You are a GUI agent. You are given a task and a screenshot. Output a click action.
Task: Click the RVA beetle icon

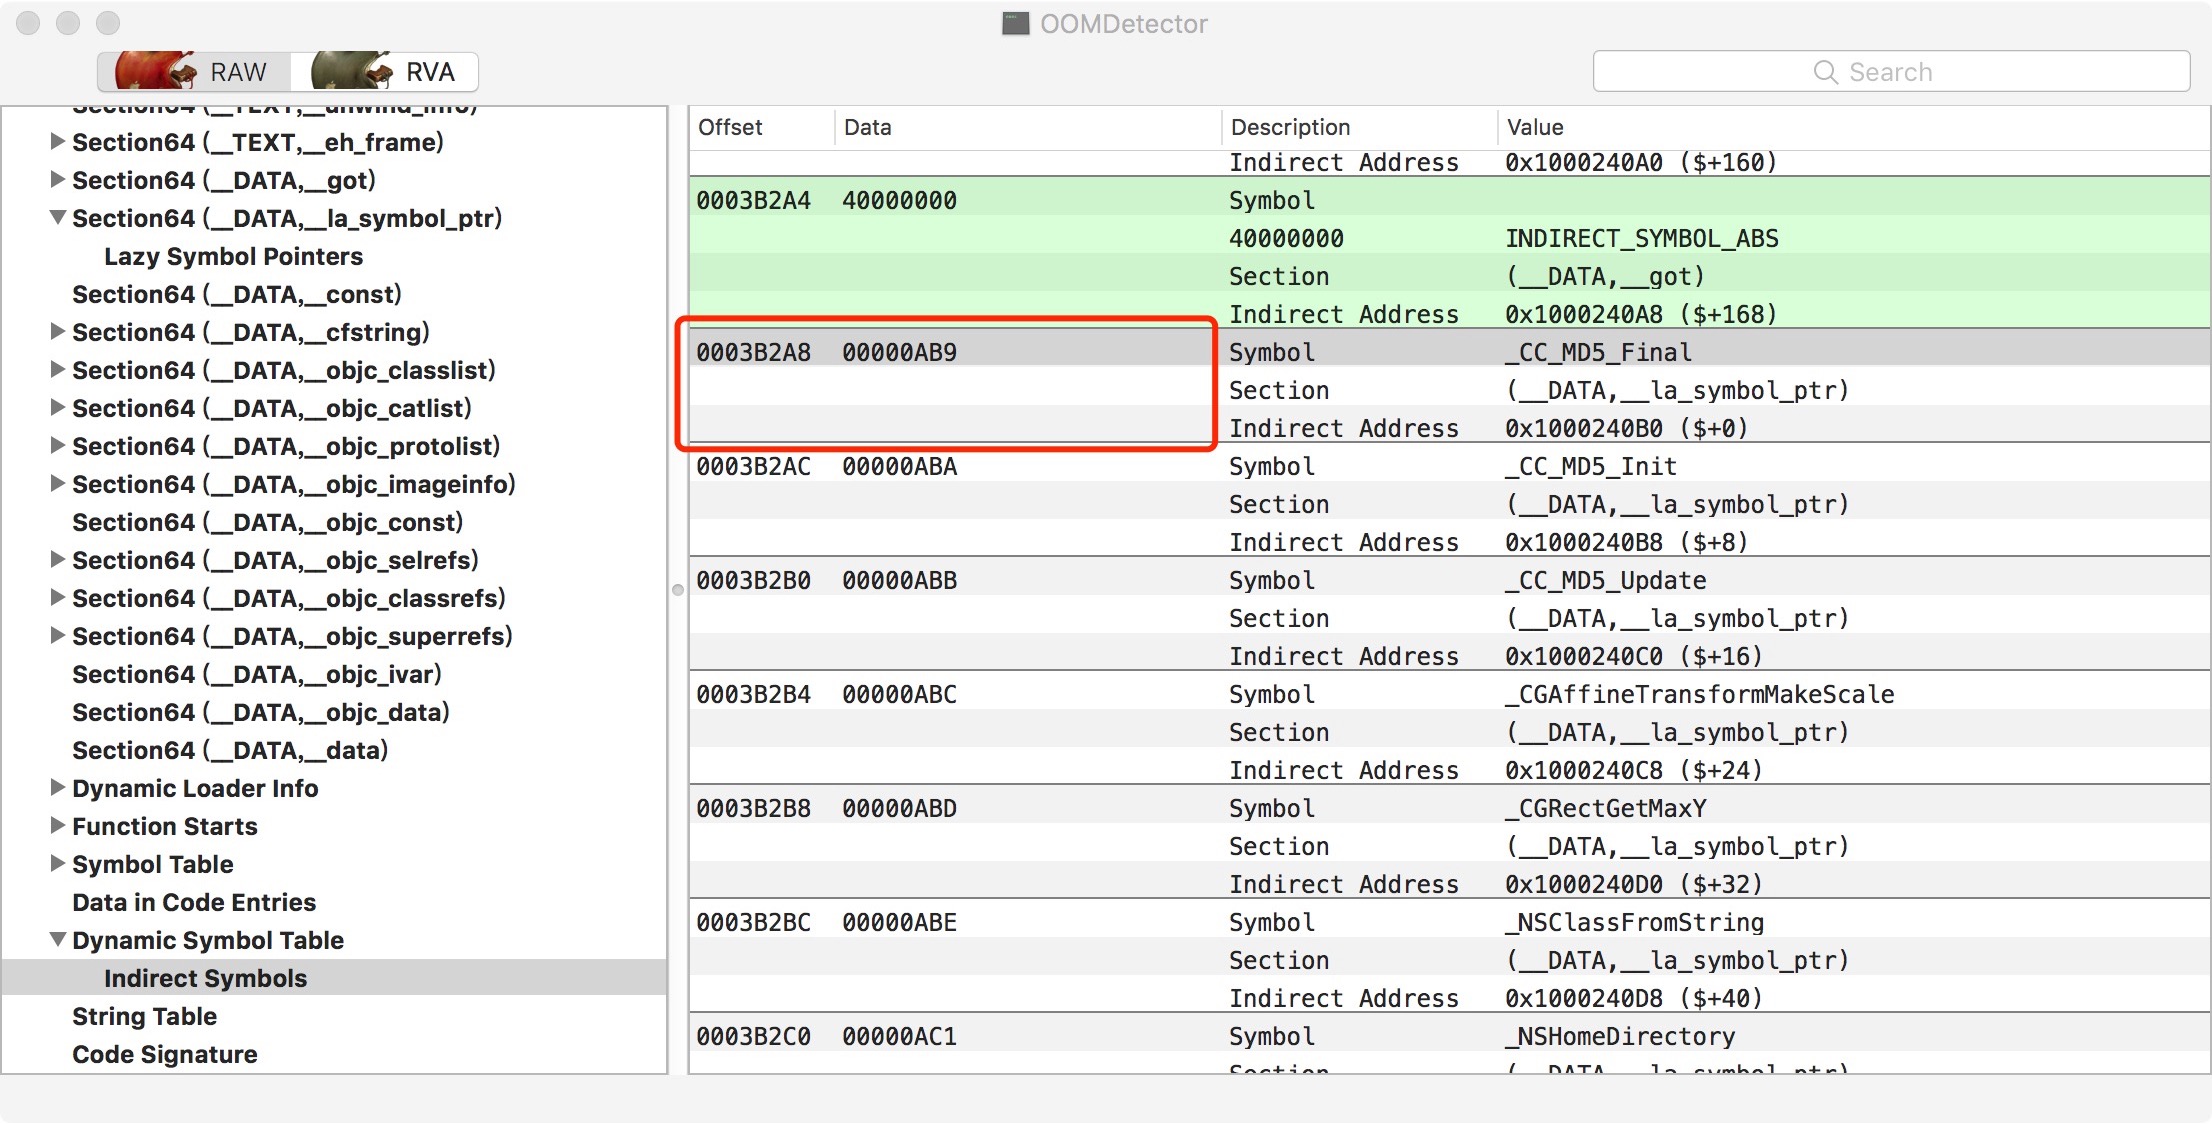point(351,71)
